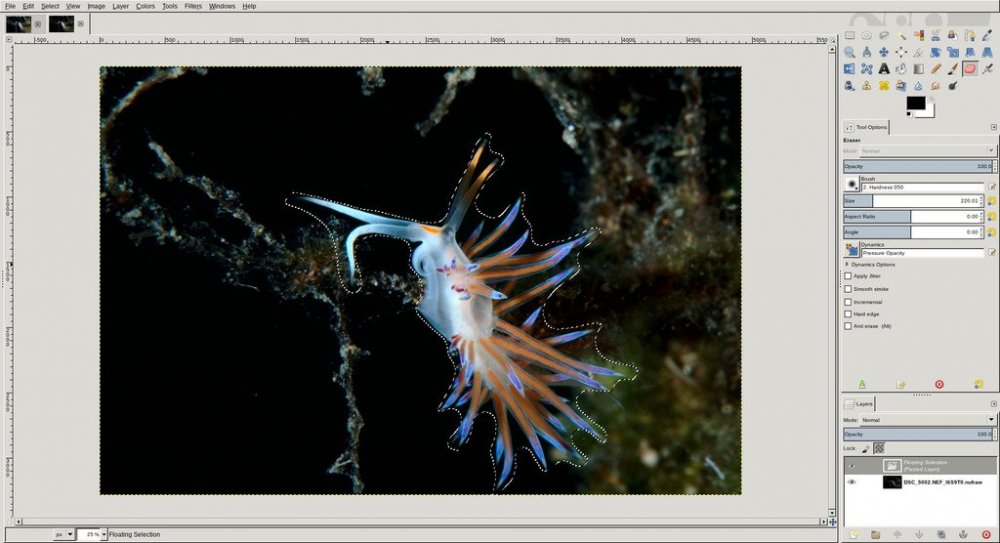Viewport: 1000px width, 543px height.
Task: Select the Zoom magnifier tool
Action: pos(850,52)
